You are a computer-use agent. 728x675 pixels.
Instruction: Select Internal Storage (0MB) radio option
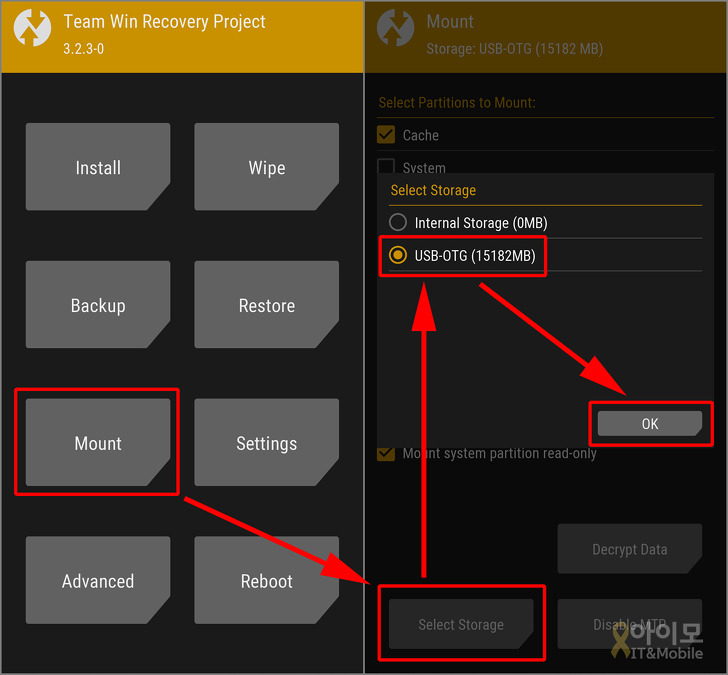(398, 222)
